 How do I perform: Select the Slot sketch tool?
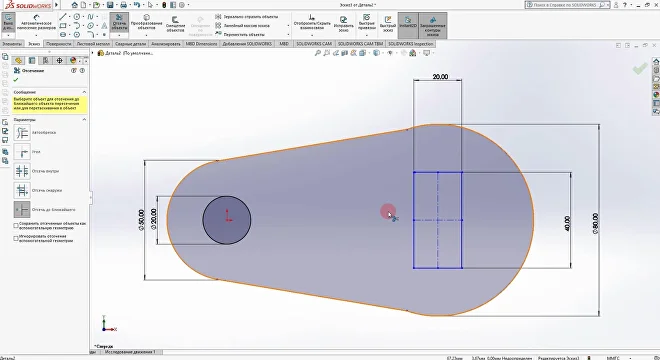[x=63, y=35]
